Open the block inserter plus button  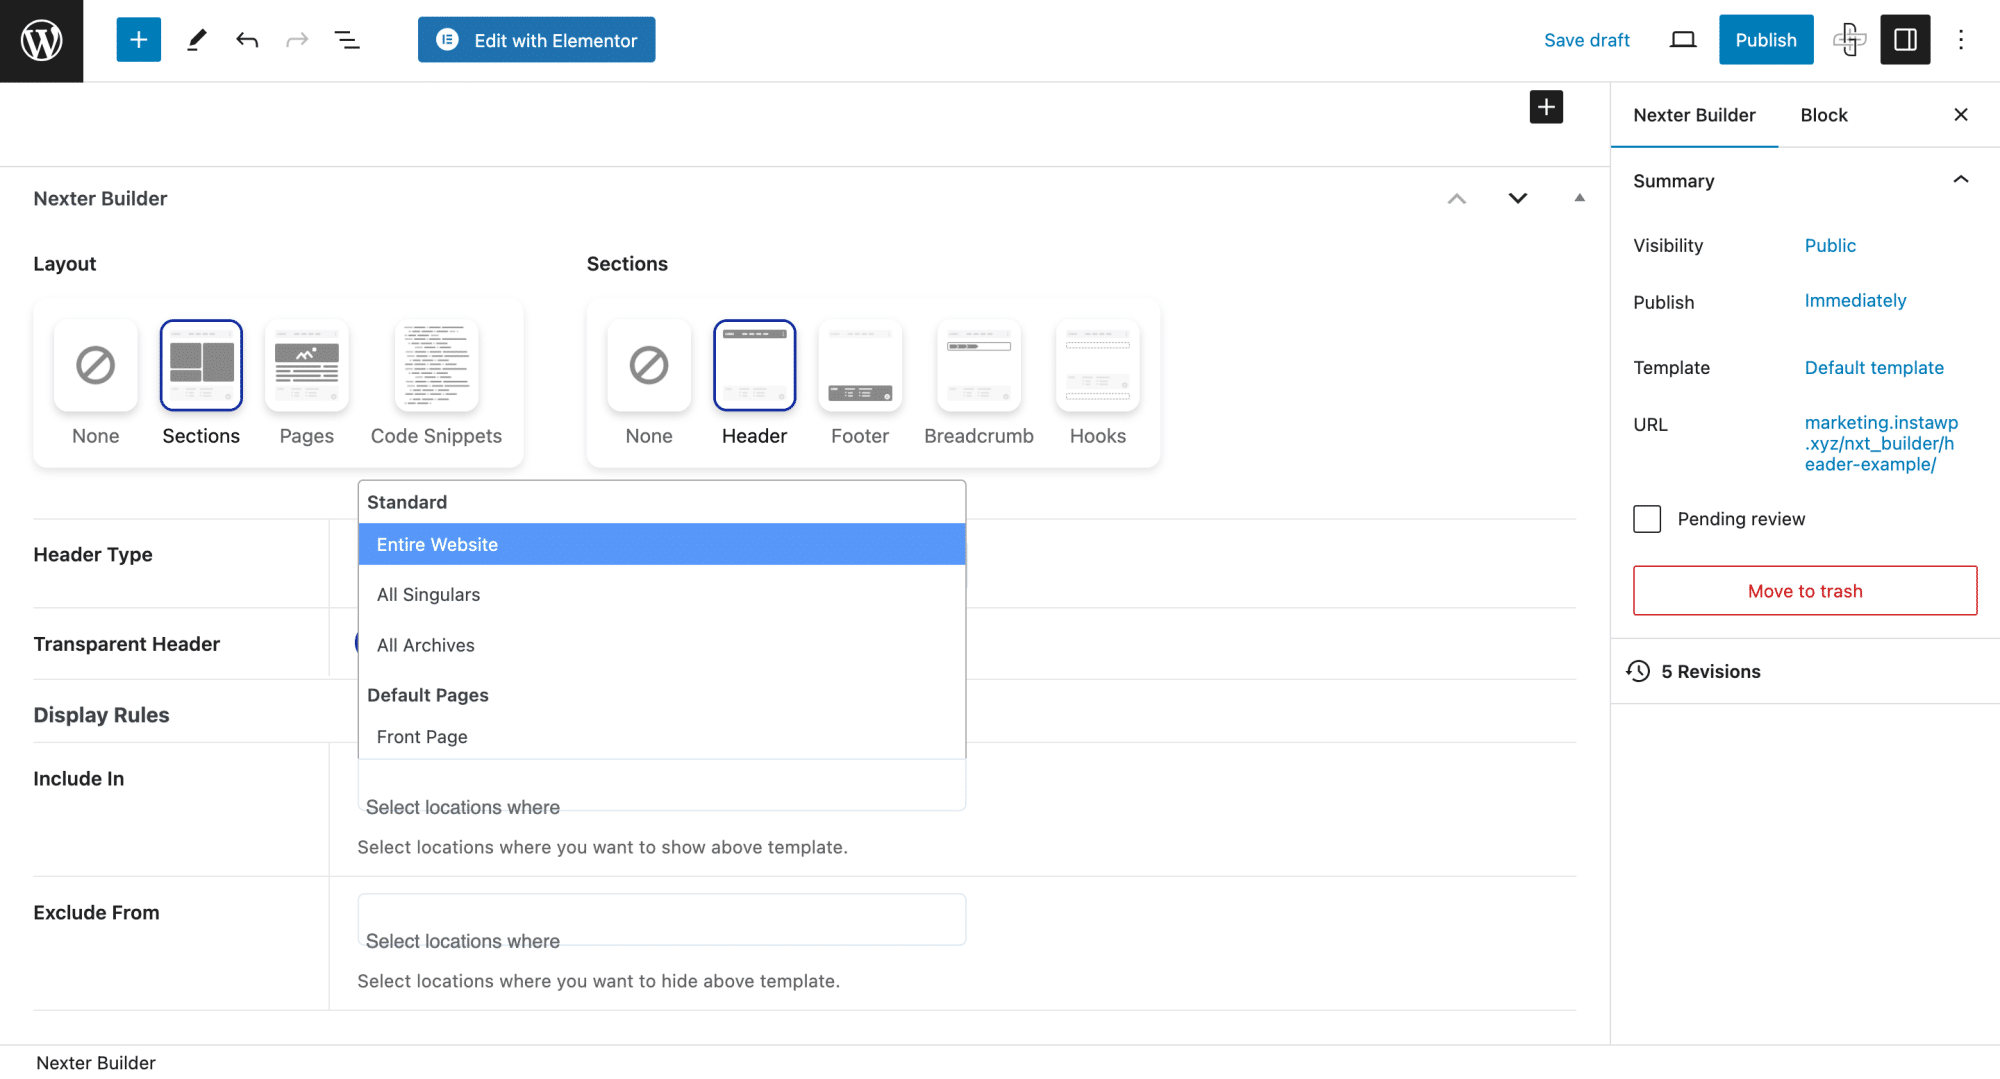[x=138, y=40]
